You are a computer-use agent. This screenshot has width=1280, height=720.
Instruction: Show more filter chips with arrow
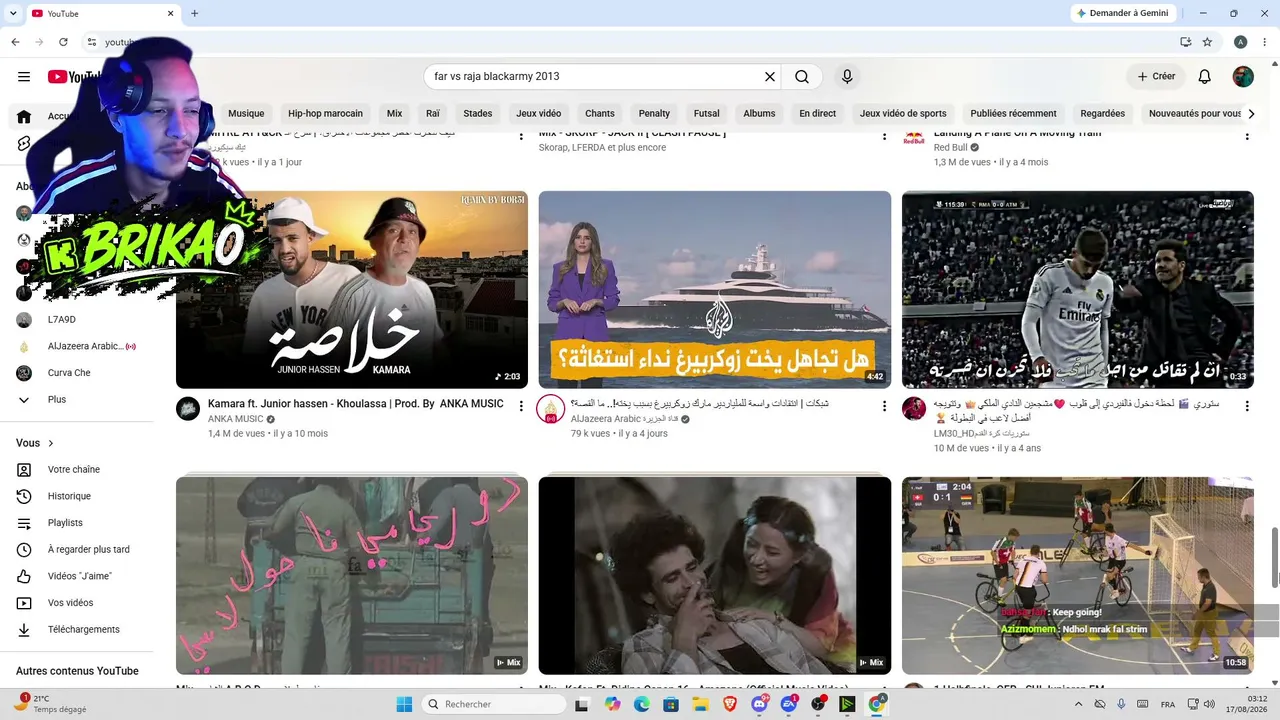(1251, 114)
